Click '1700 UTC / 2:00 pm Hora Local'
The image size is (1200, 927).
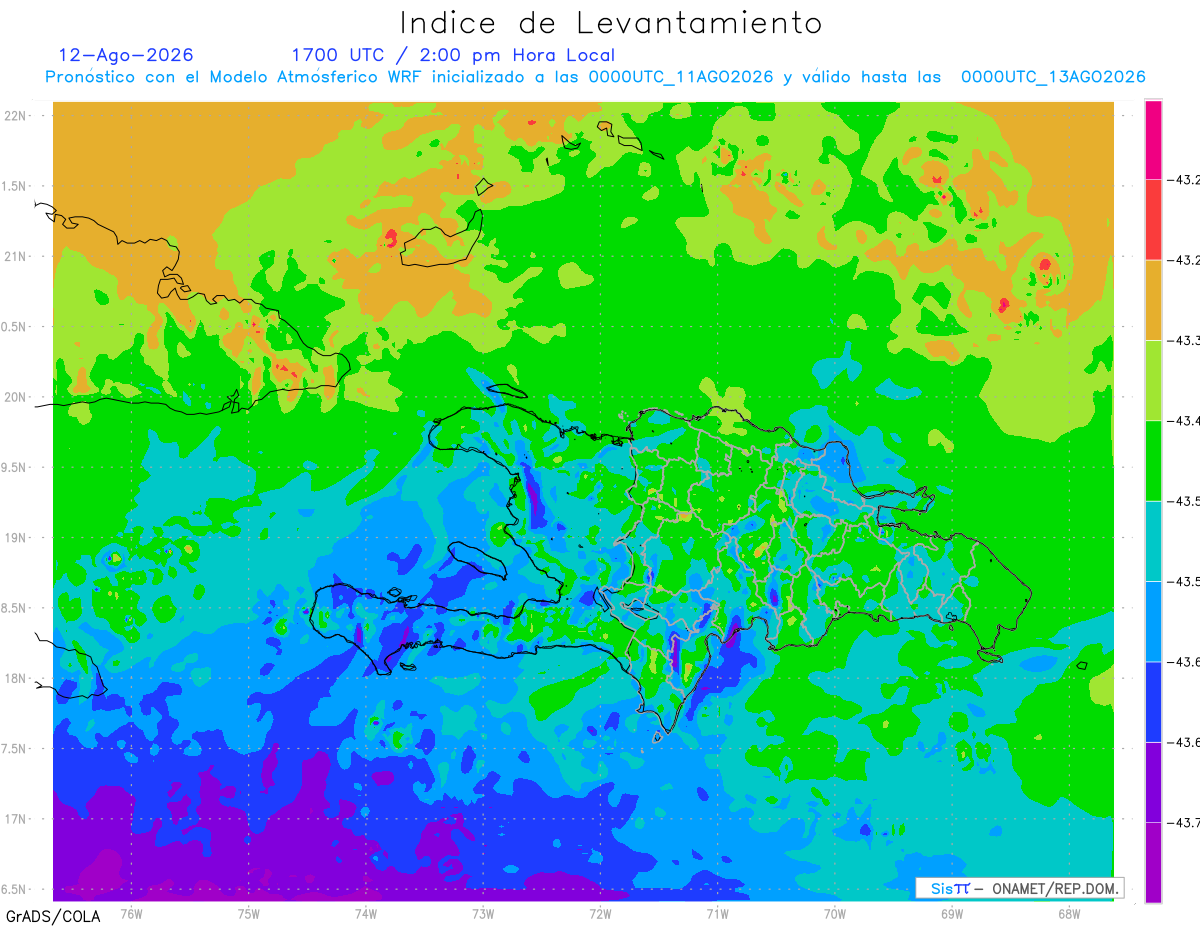pyautogui.click(x=453, y=55)
